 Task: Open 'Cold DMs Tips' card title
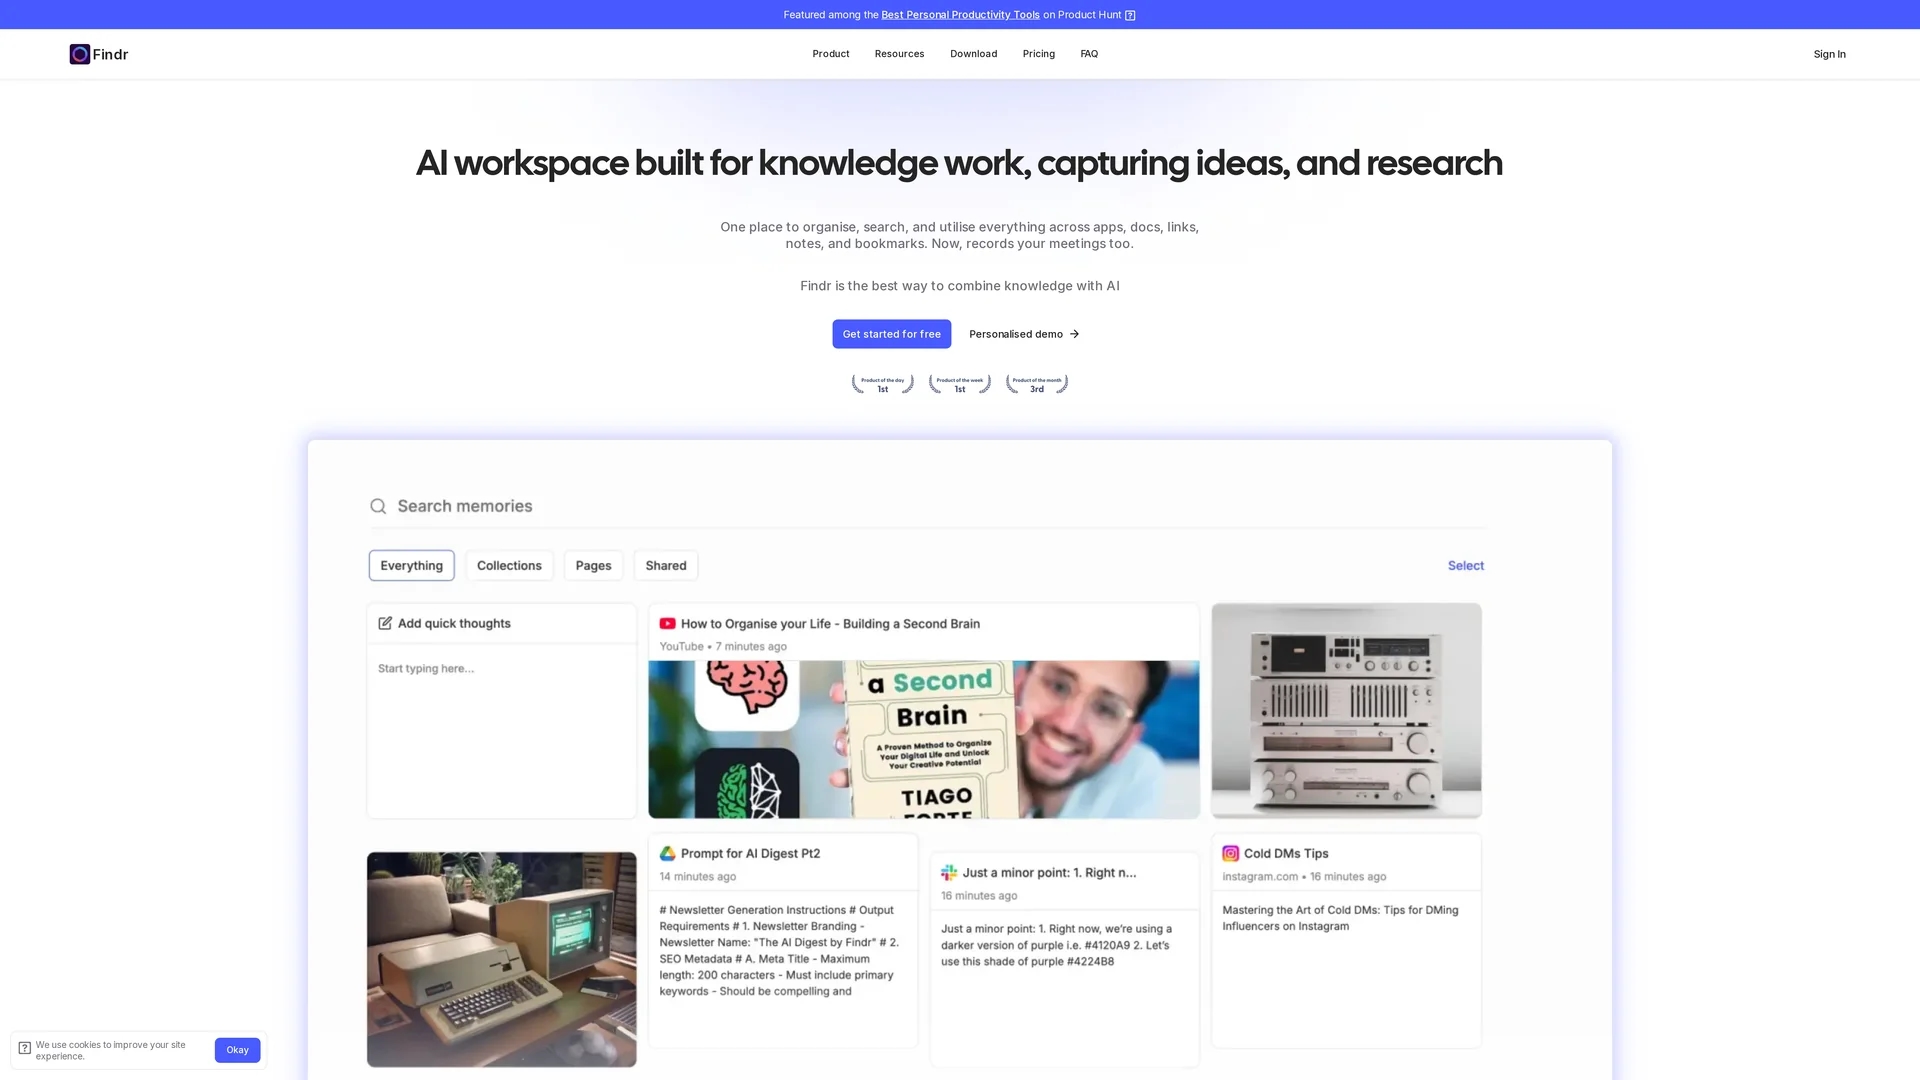(x=1286, y=853)
